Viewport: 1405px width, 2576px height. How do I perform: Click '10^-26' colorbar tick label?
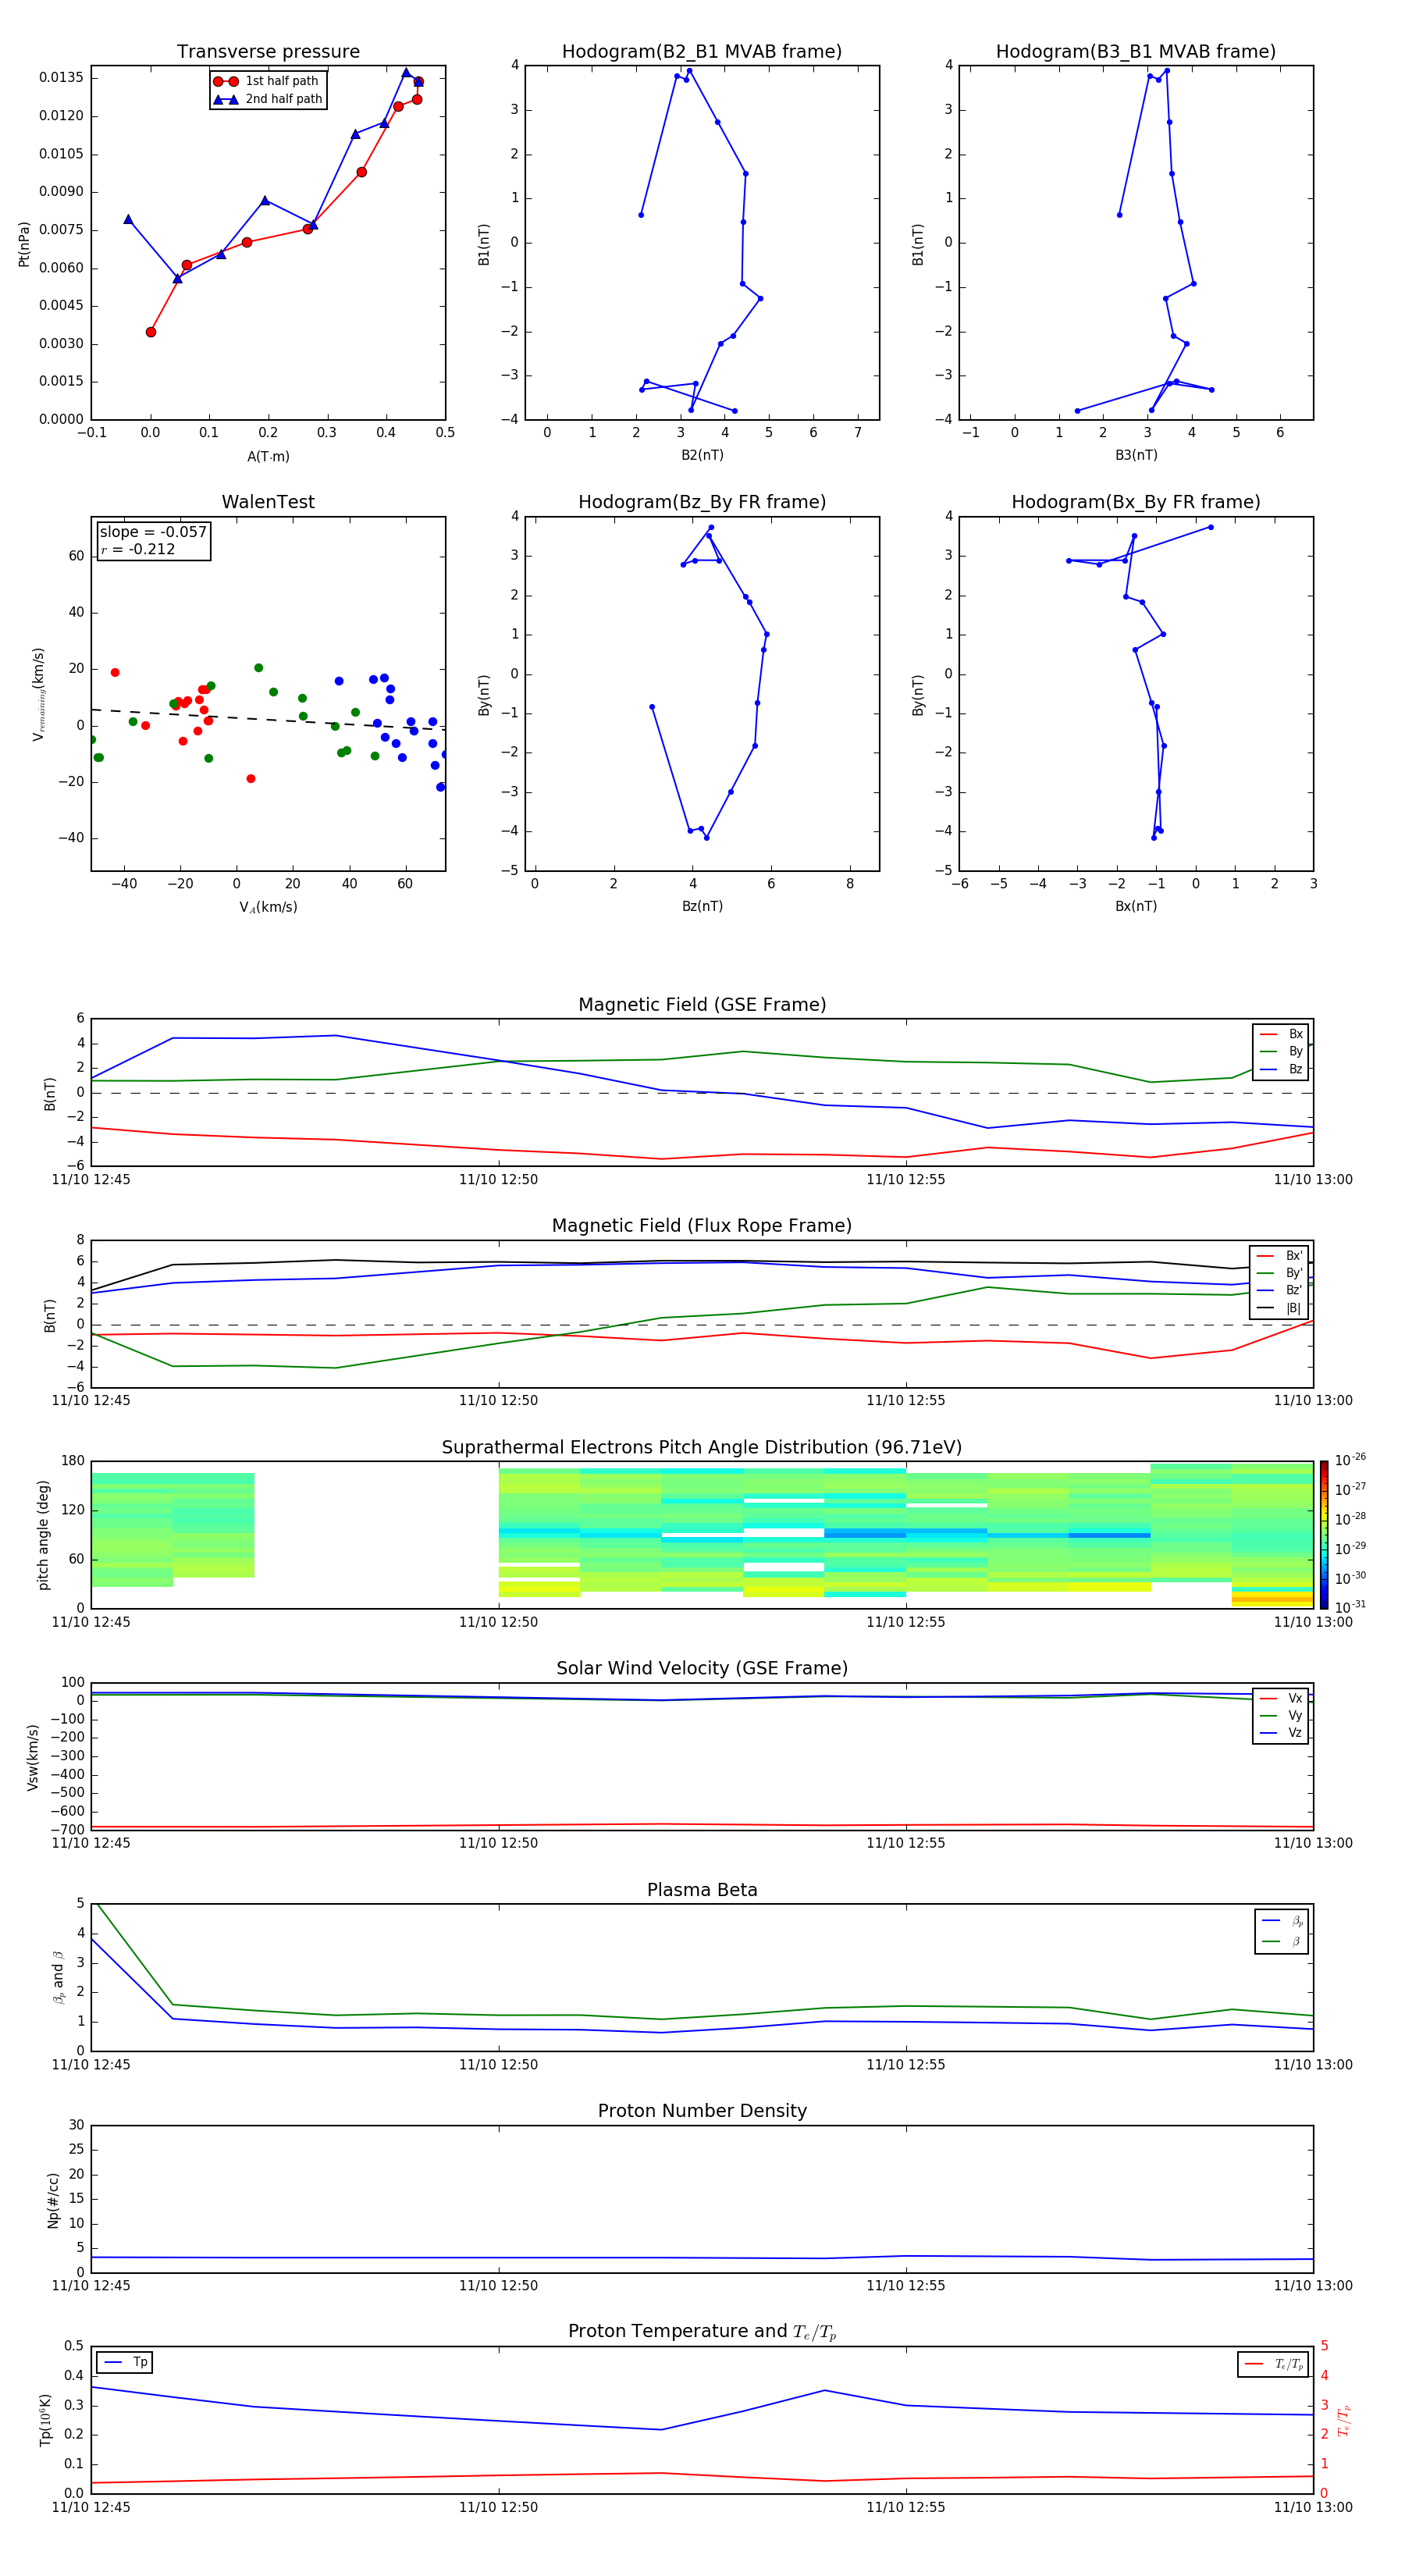click(1350, 1460)
